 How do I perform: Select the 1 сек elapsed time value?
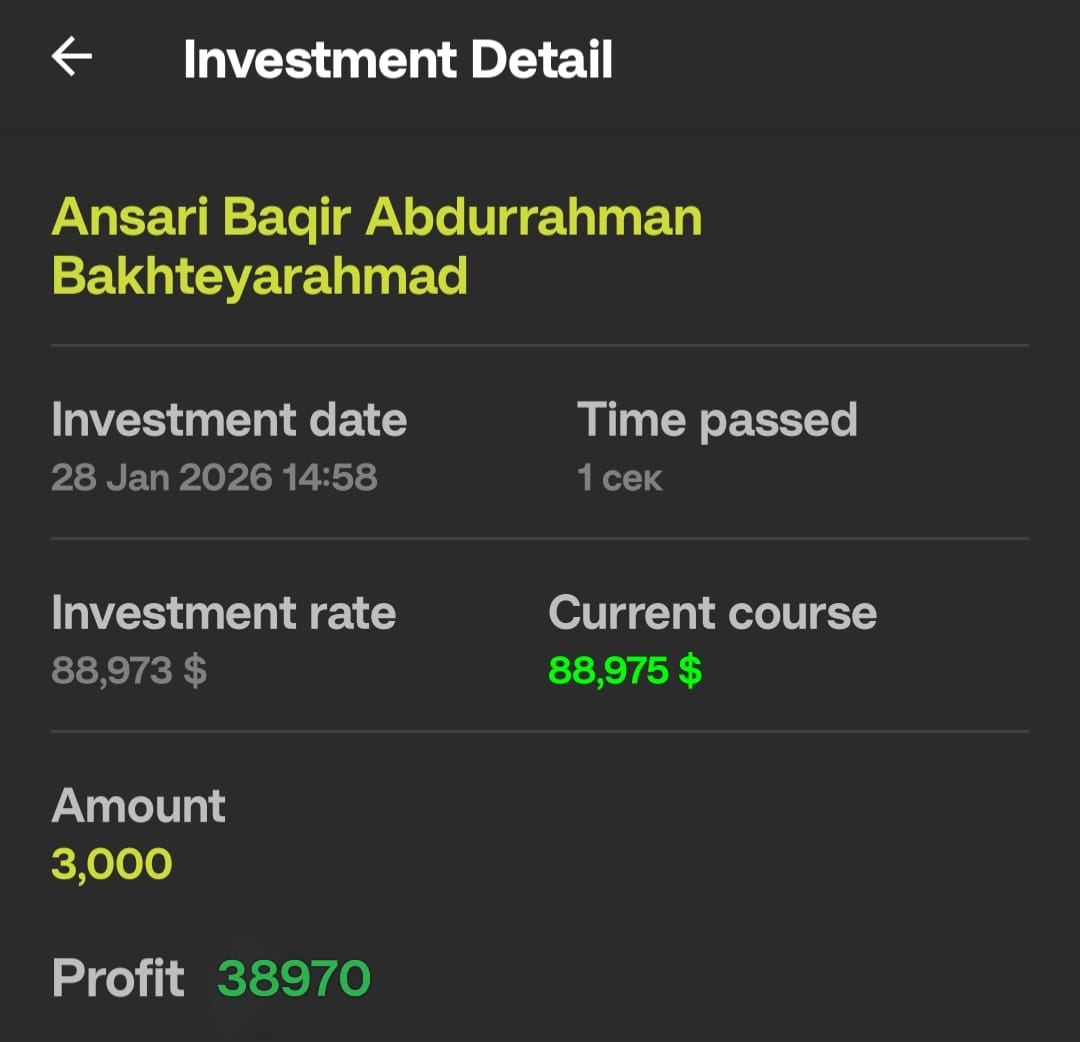click(x=619, y=478)
